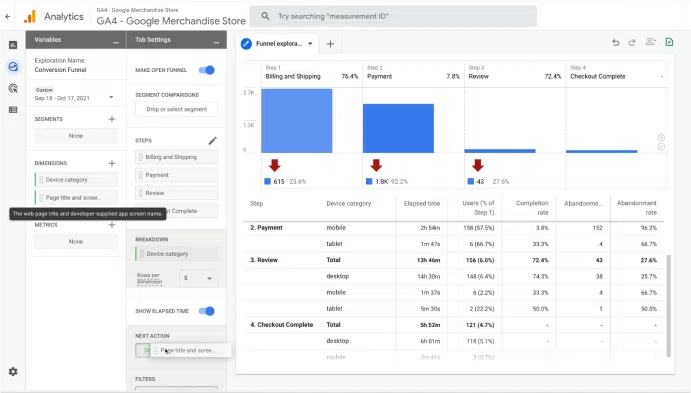
Task: Click the Completion rate column header
Action: tap(532, 208)
